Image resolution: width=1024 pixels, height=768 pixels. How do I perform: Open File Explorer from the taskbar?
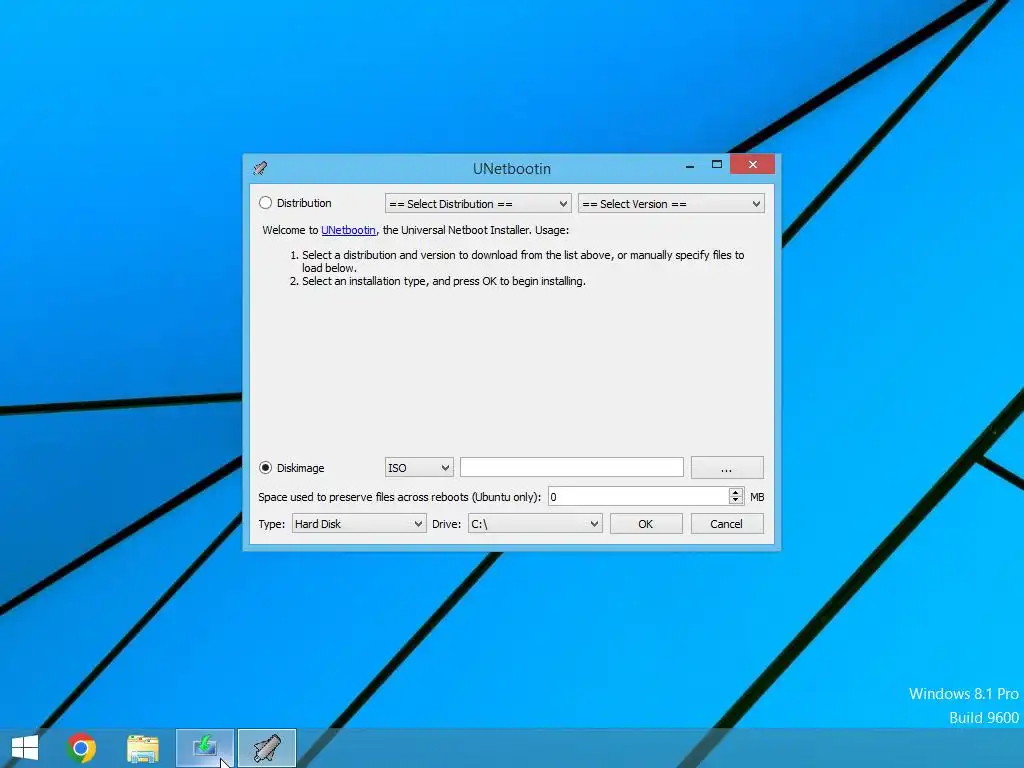pyautogui.click(x=143, y=748)
